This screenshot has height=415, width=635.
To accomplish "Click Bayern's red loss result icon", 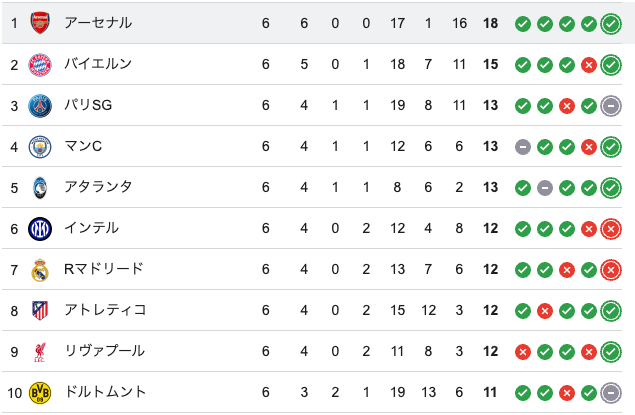I will [x=589, y=64].
